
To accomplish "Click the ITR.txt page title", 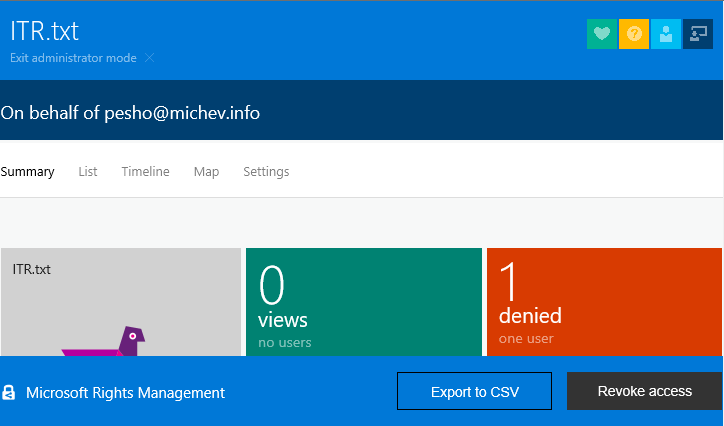I will (44, 30).
